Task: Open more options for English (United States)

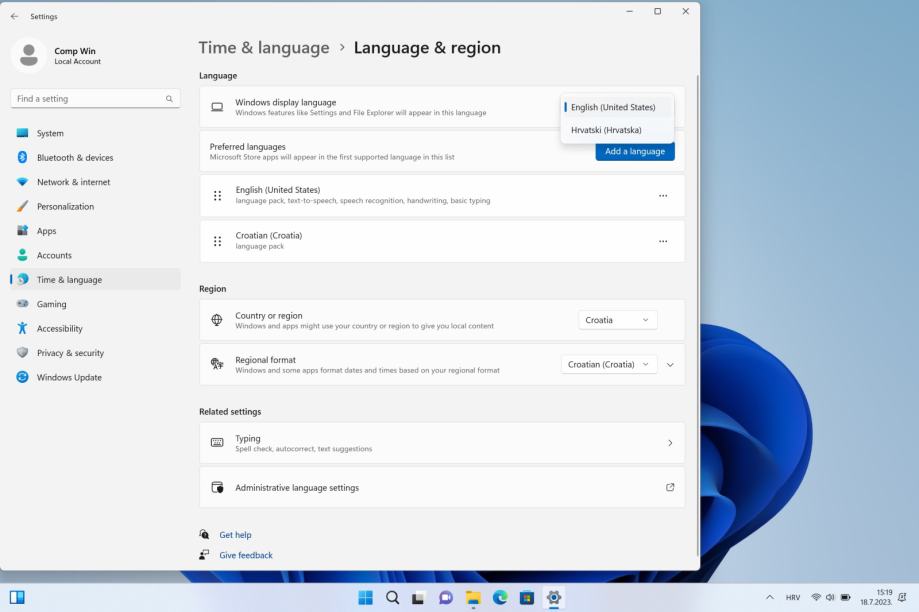Action: (x=663, y=196)
